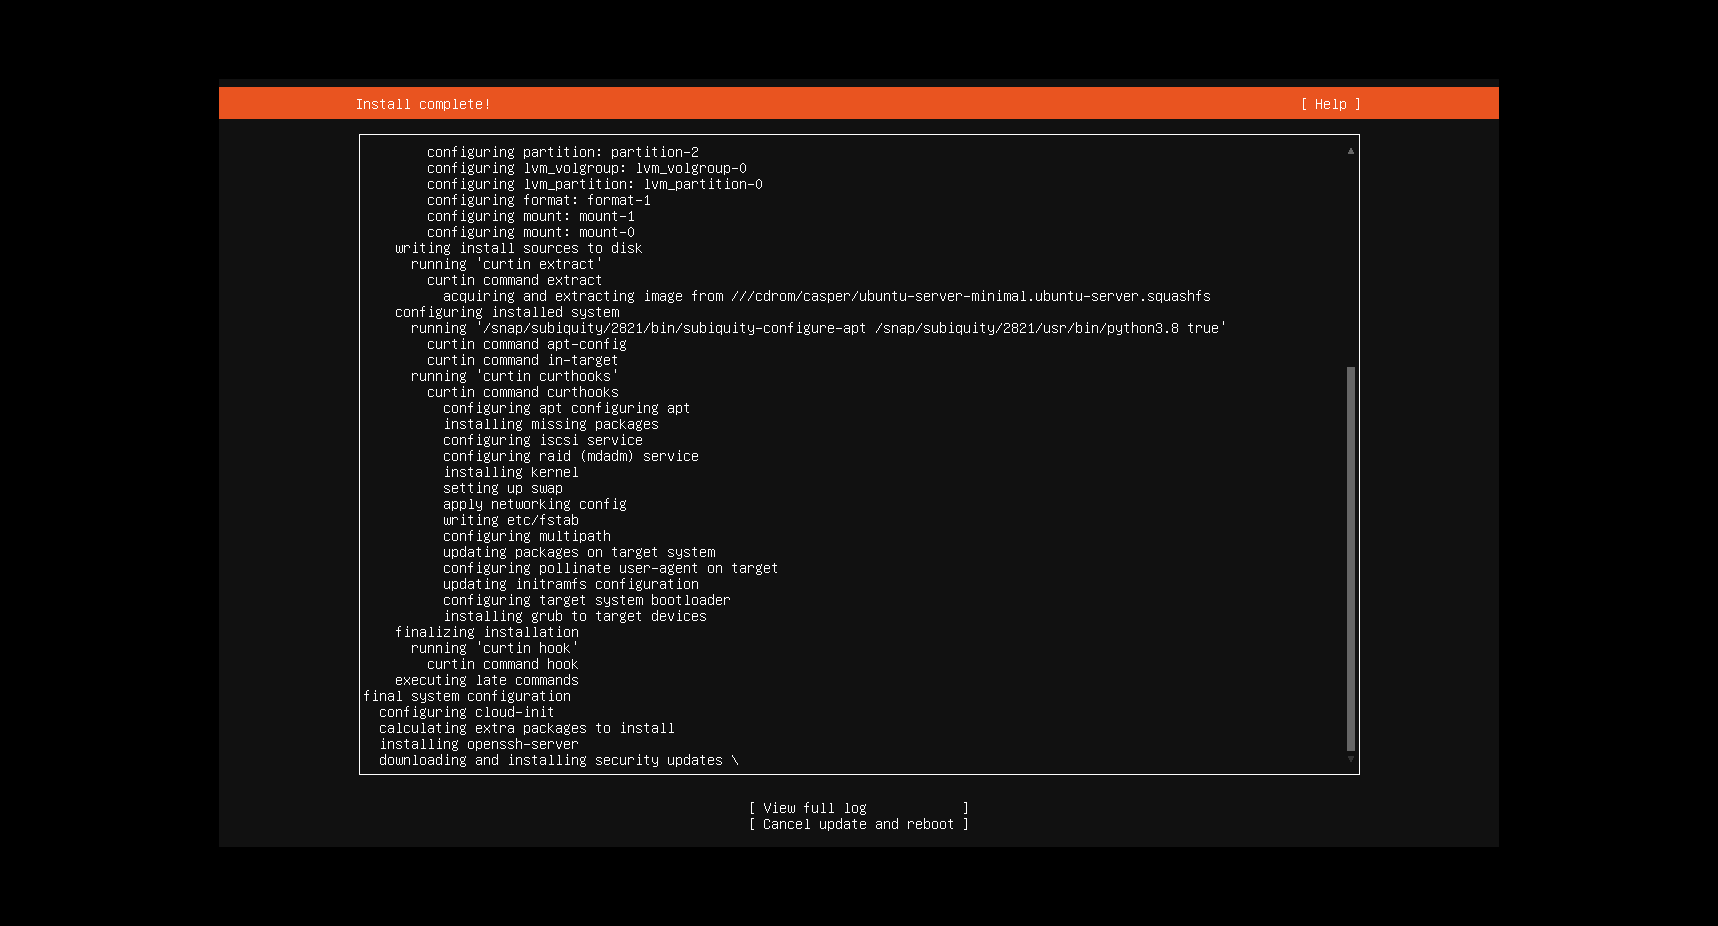The image size is (1718, 926).
Task: Click 'configuring installed system' line
Action: [x=507, y=312]
